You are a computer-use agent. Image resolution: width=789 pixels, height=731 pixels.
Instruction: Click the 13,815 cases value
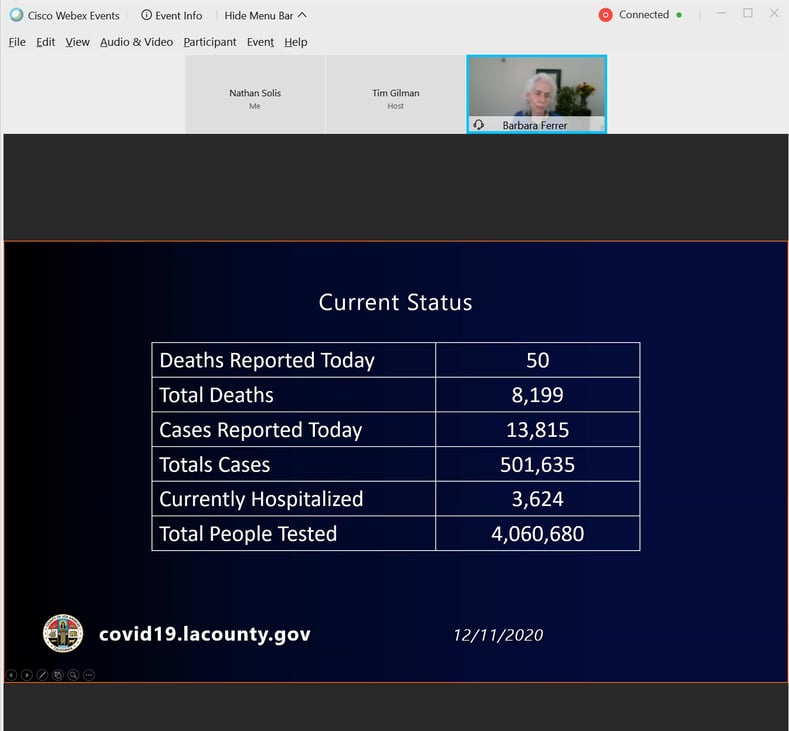[x=537, y=430]
